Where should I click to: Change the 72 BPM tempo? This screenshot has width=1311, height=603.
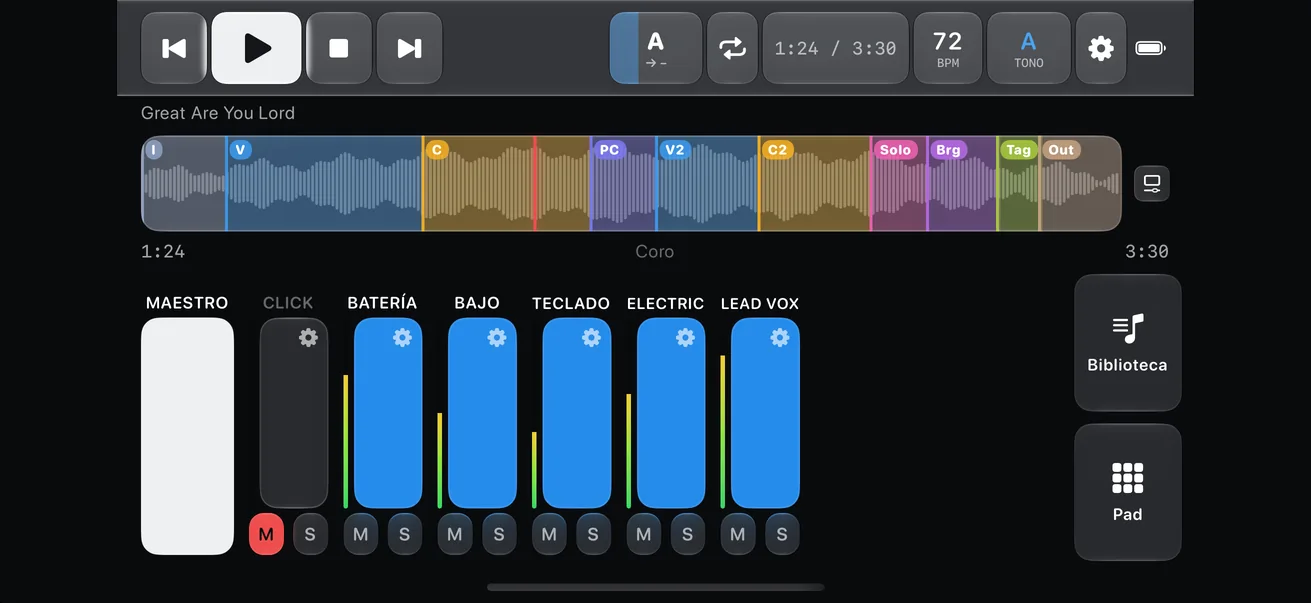click(x=947, y=48)
